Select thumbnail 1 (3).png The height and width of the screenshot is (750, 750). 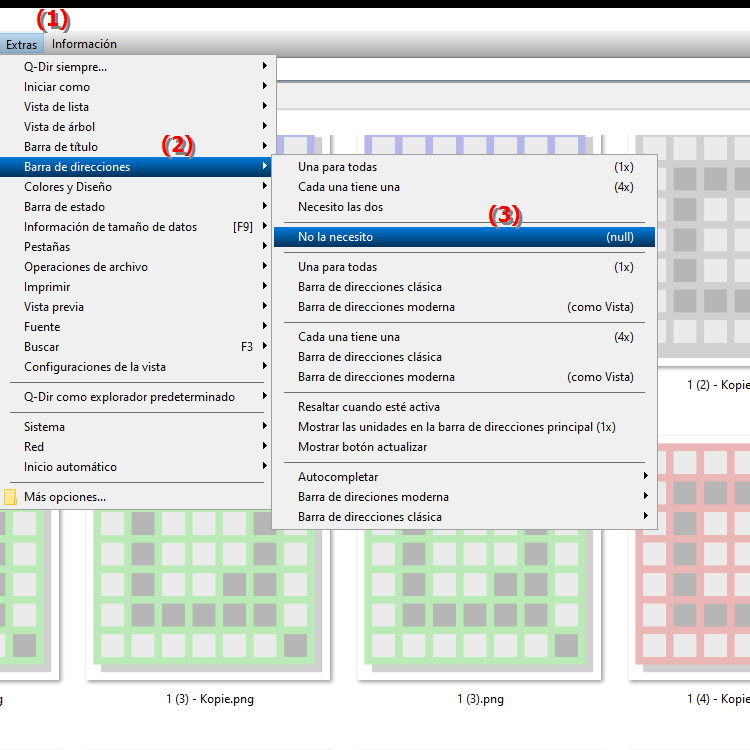point(479,603)
